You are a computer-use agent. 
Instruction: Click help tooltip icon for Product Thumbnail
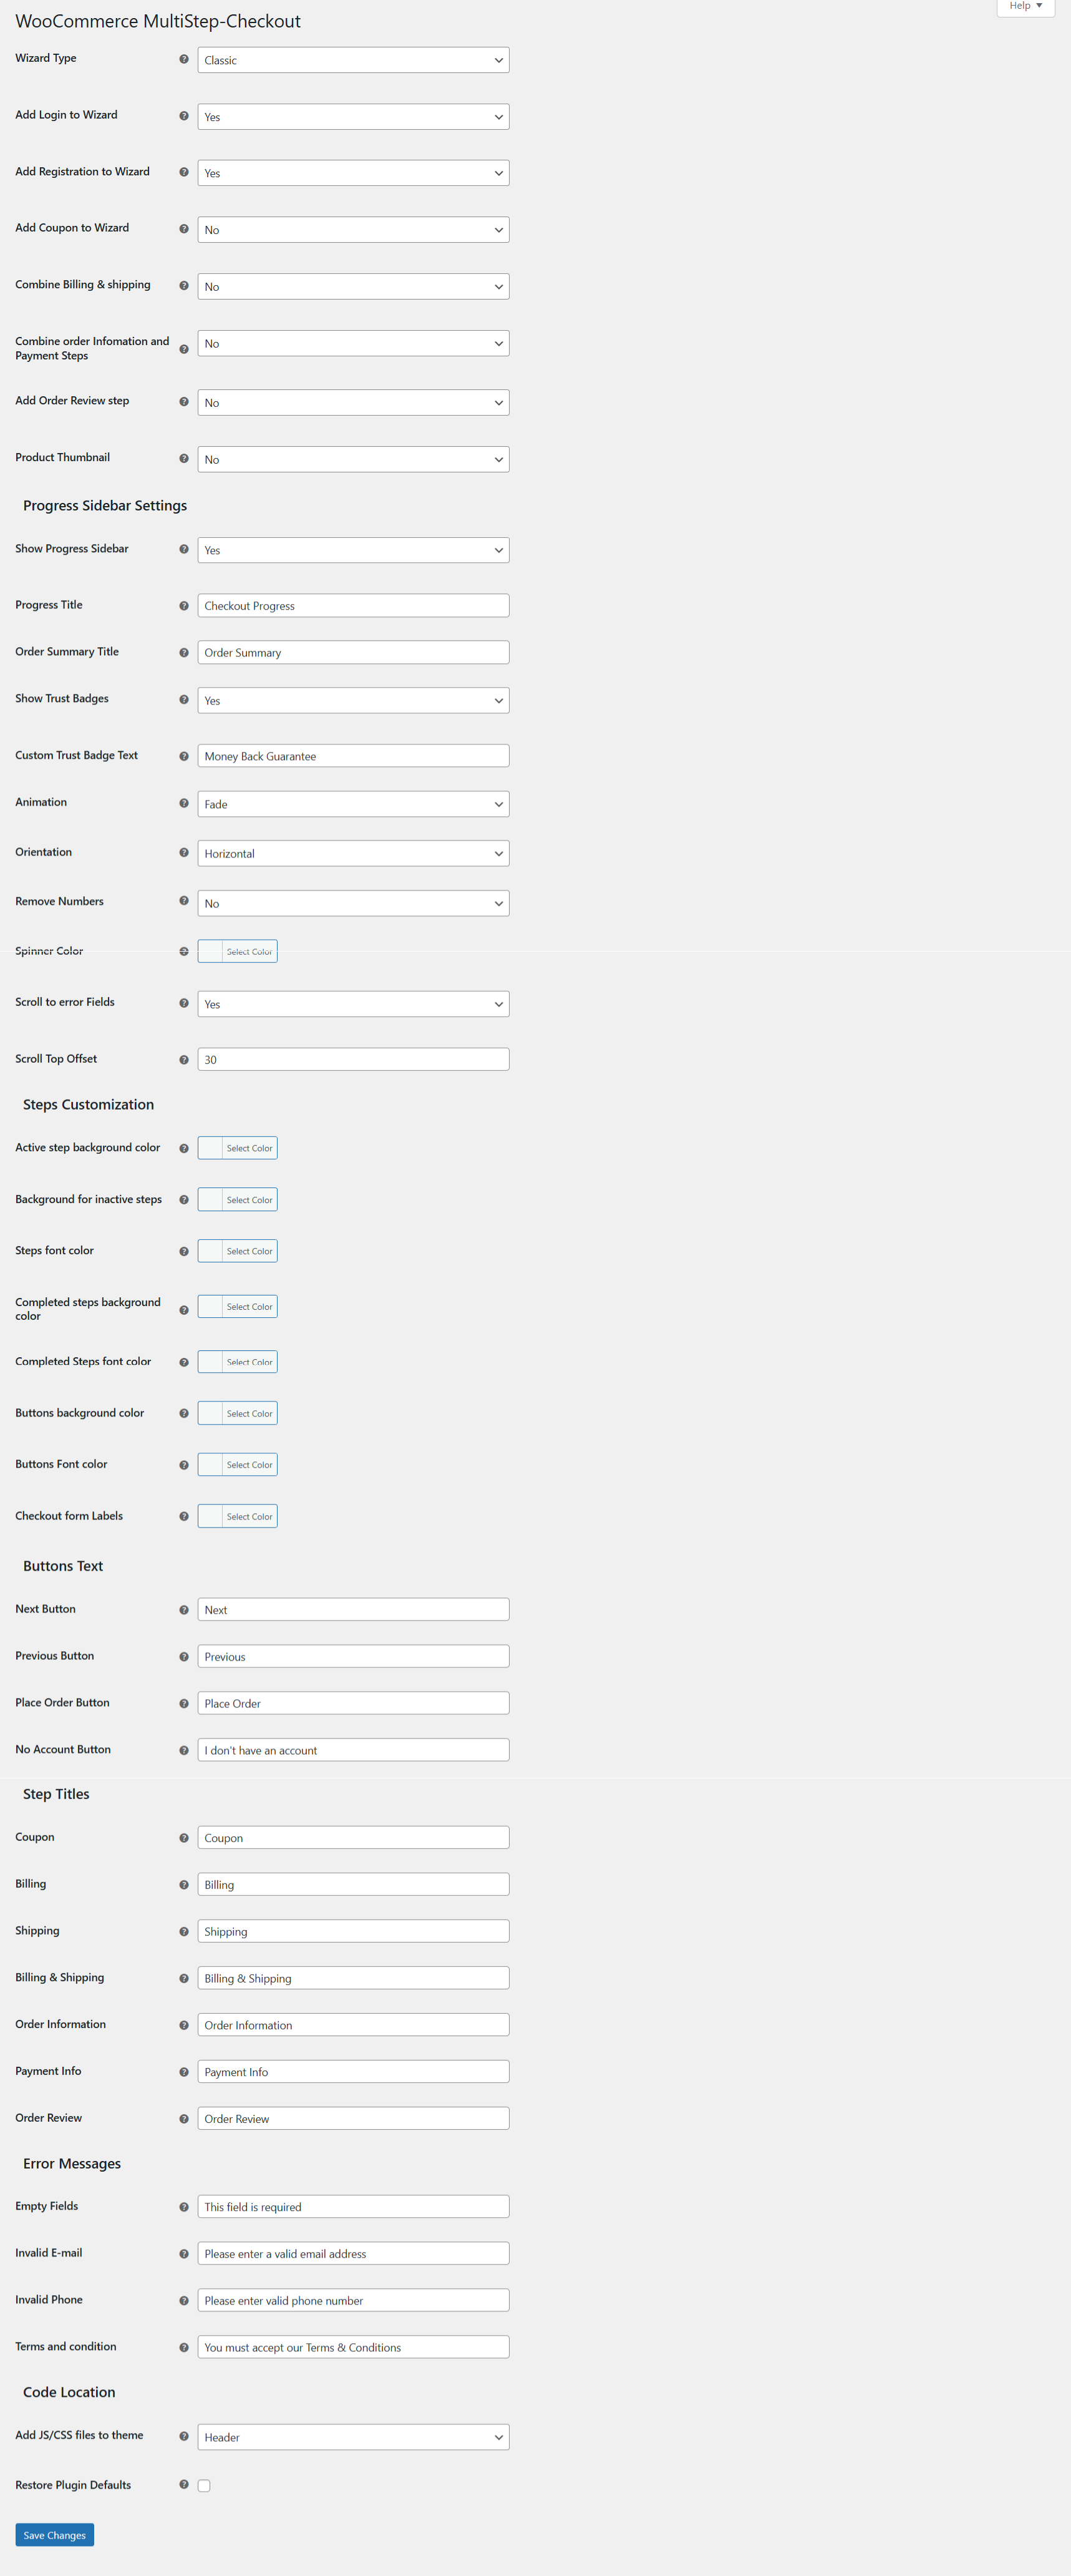(x=184, y=459)
